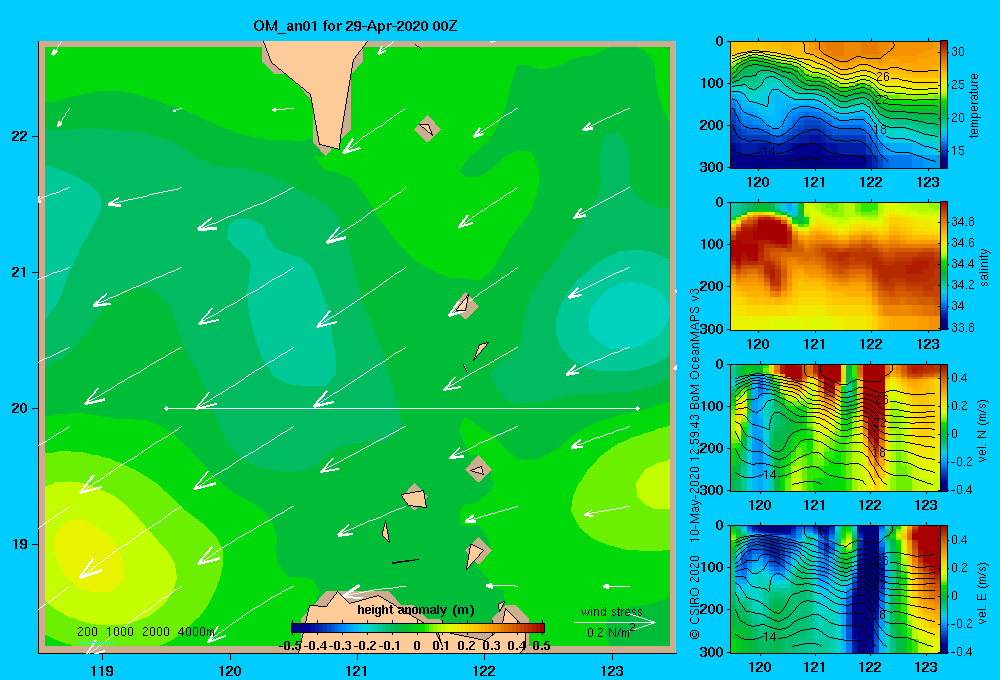The image size is (1000, 680).
Task: Click the vertical temperature axis label
Action: [x=974, y=106]
